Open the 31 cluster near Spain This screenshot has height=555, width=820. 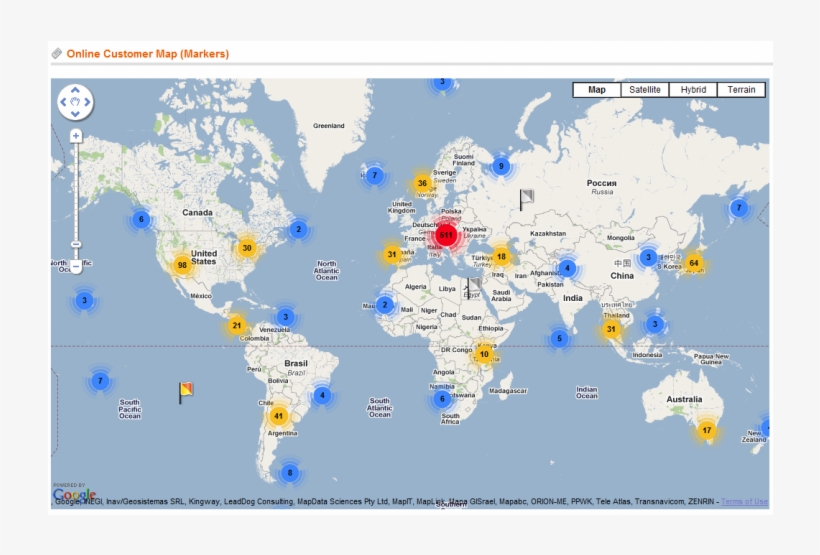(x=392, y=255)
